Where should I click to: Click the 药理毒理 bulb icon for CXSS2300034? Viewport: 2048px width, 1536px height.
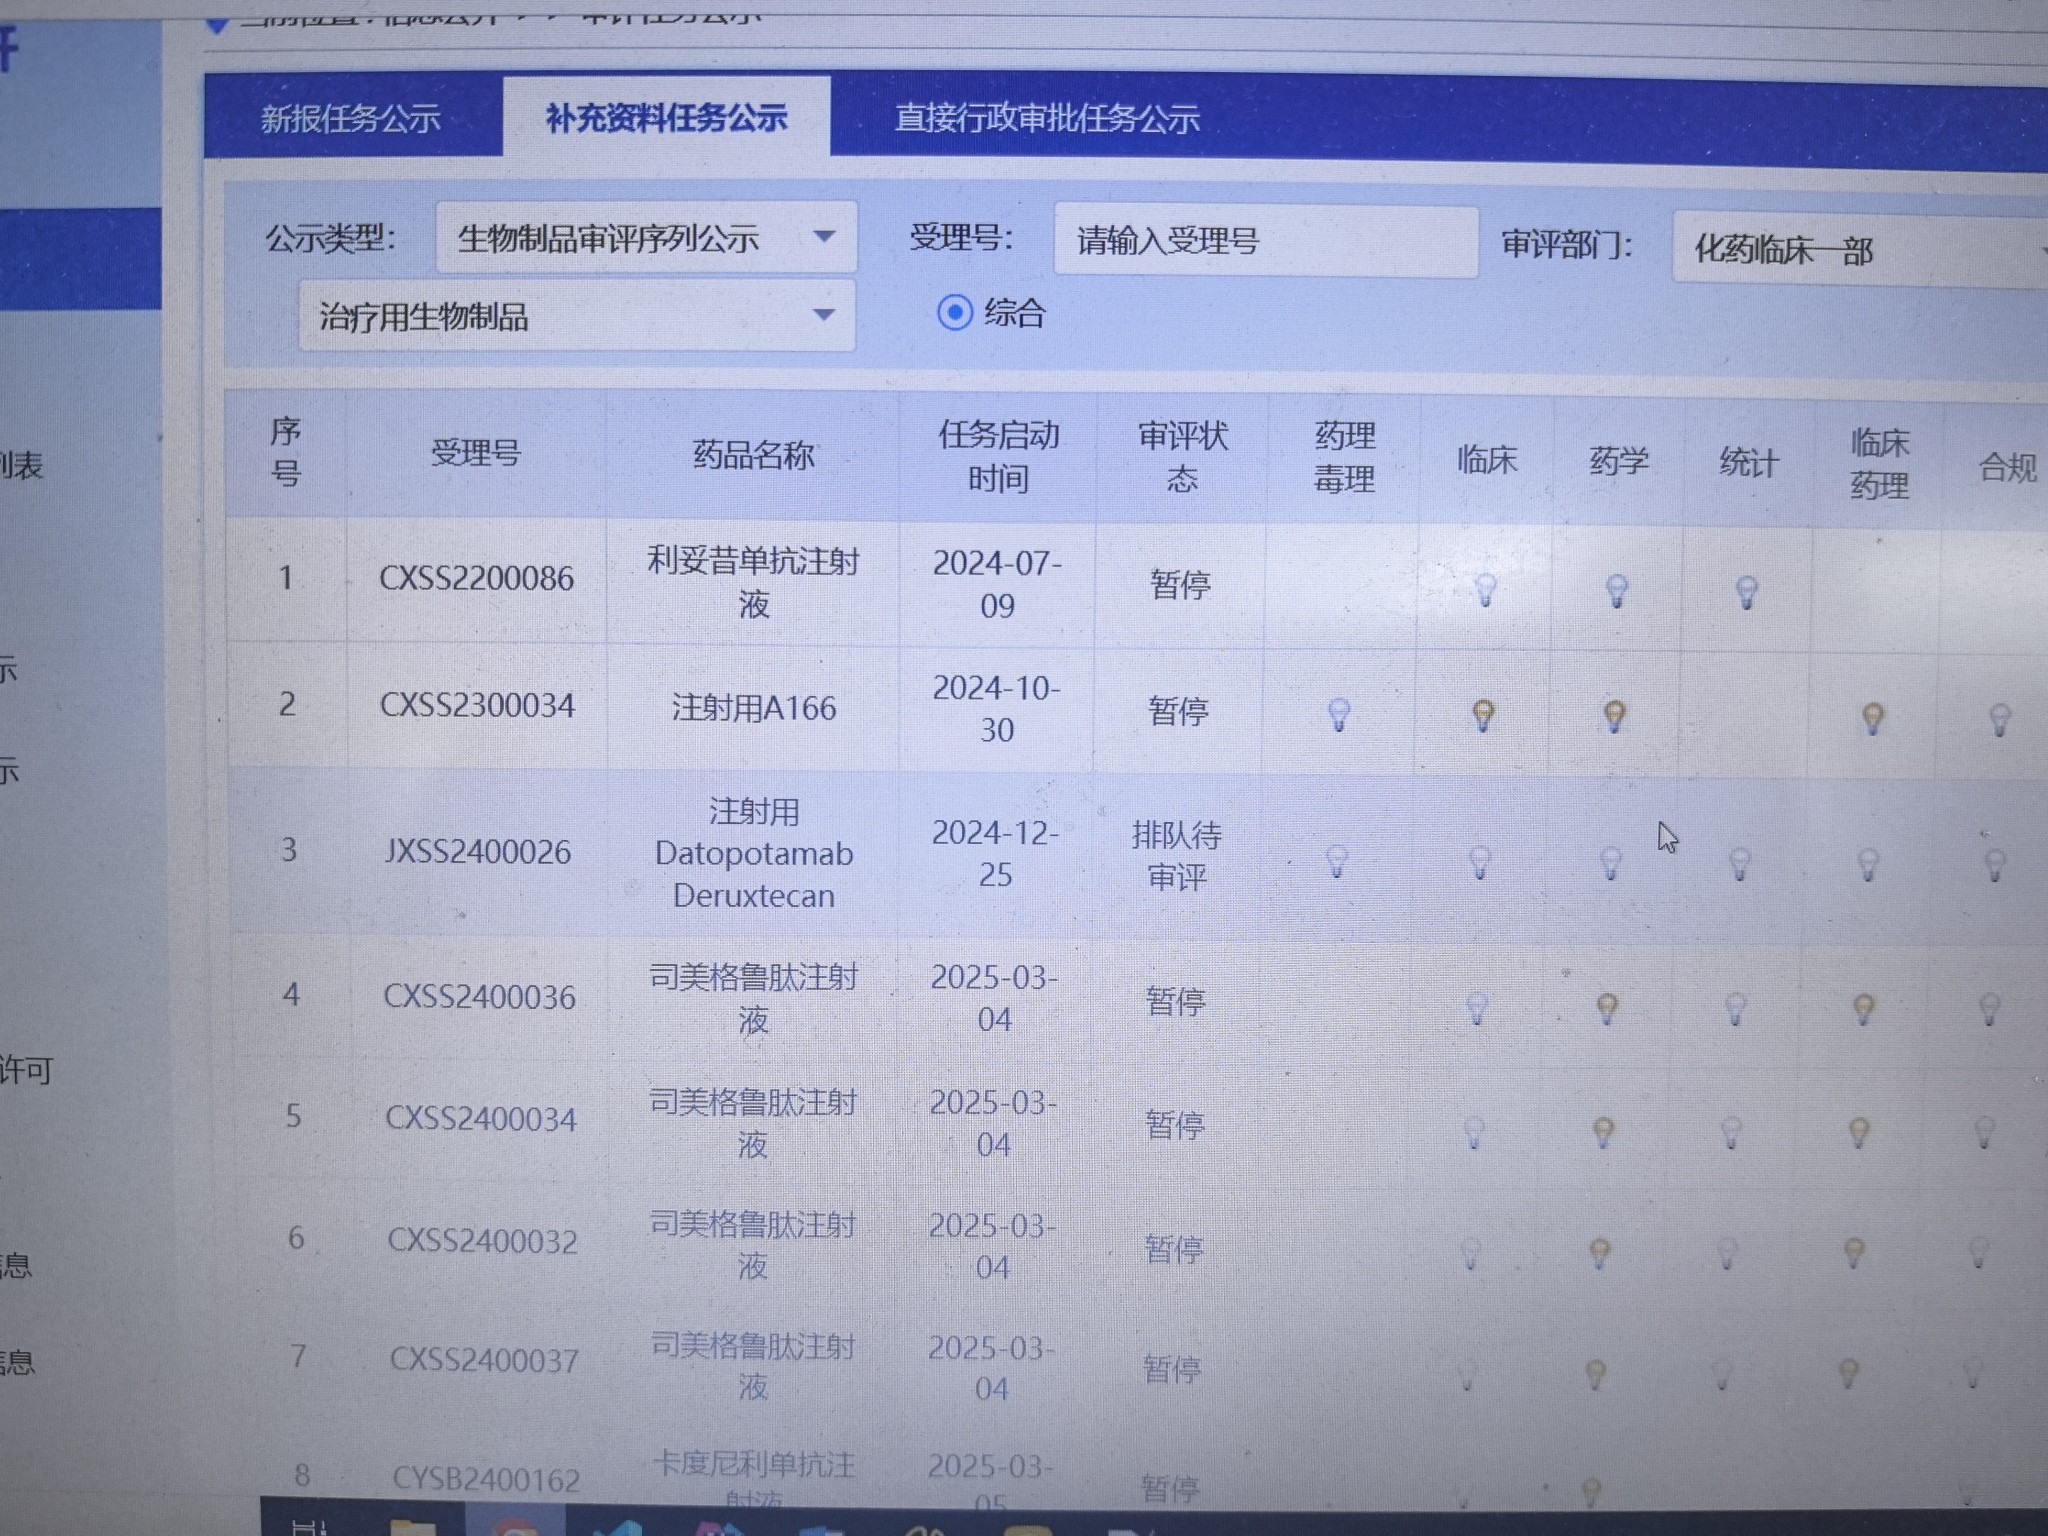click(x=1339, y=715)
